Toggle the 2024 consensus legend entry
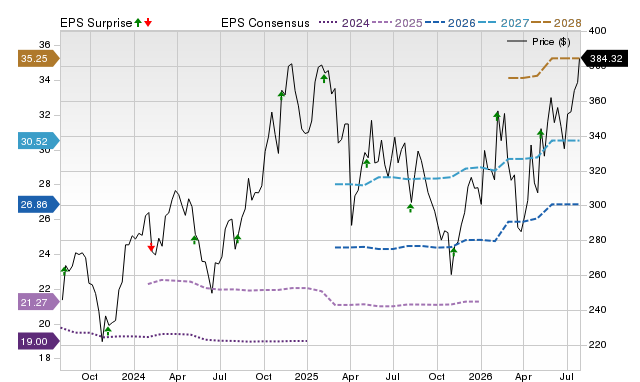This screenshot has width=640, height=382. 344,23
